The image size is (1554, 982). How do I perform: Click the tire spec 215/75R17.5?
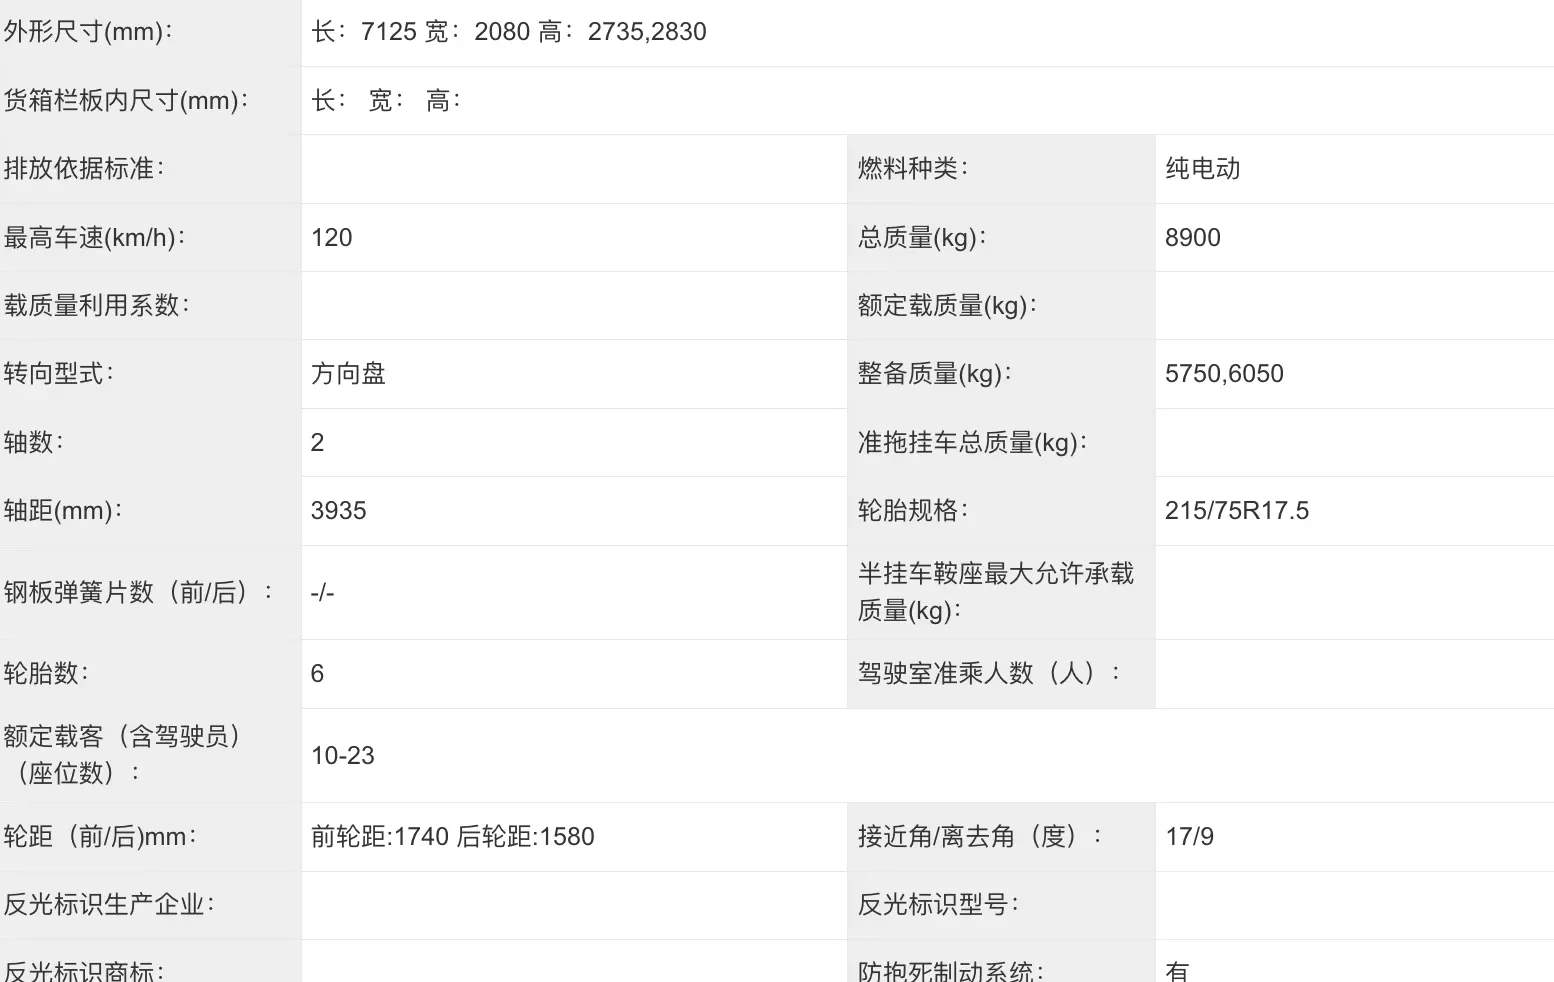pos(1236,511)
